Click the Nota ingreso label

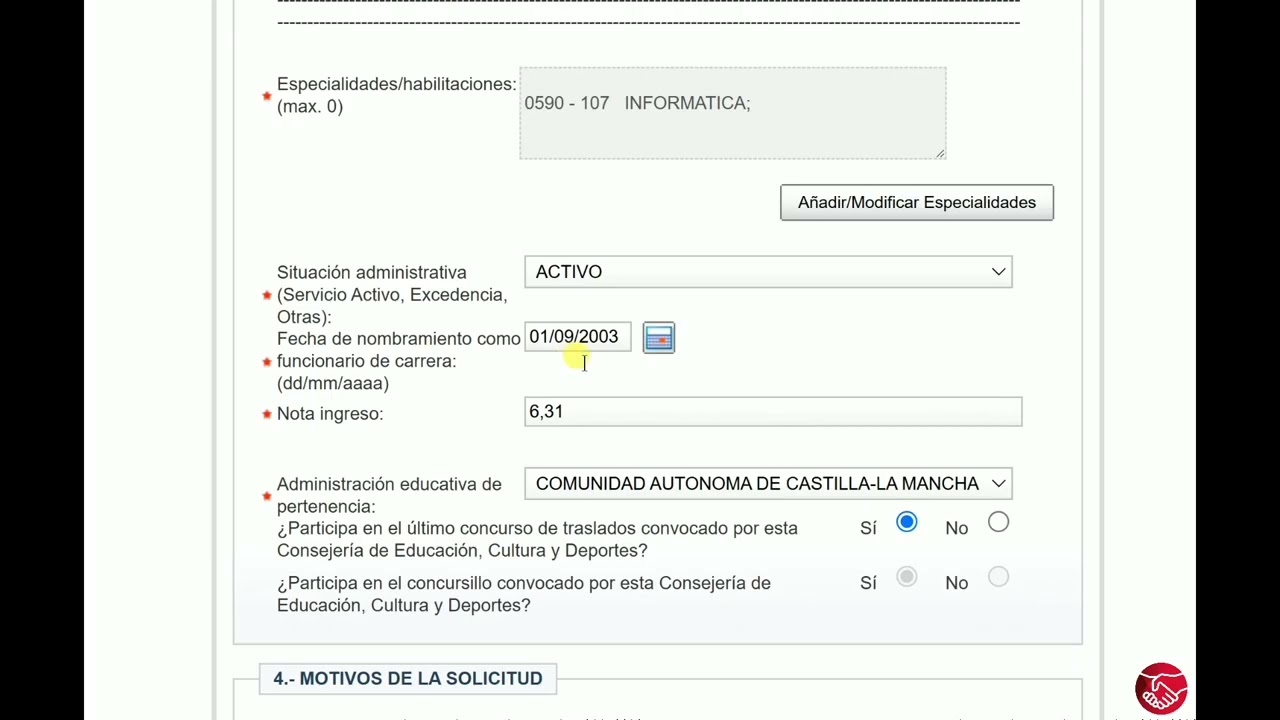click(330, 414)
